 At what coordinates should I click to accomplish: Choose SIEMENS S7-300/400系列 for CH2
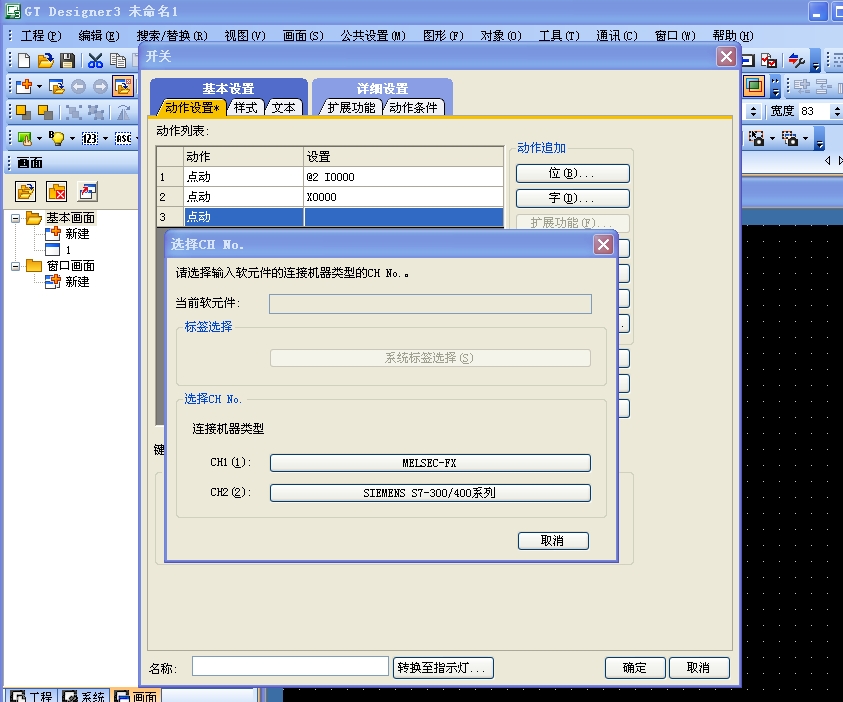point(430,493)
